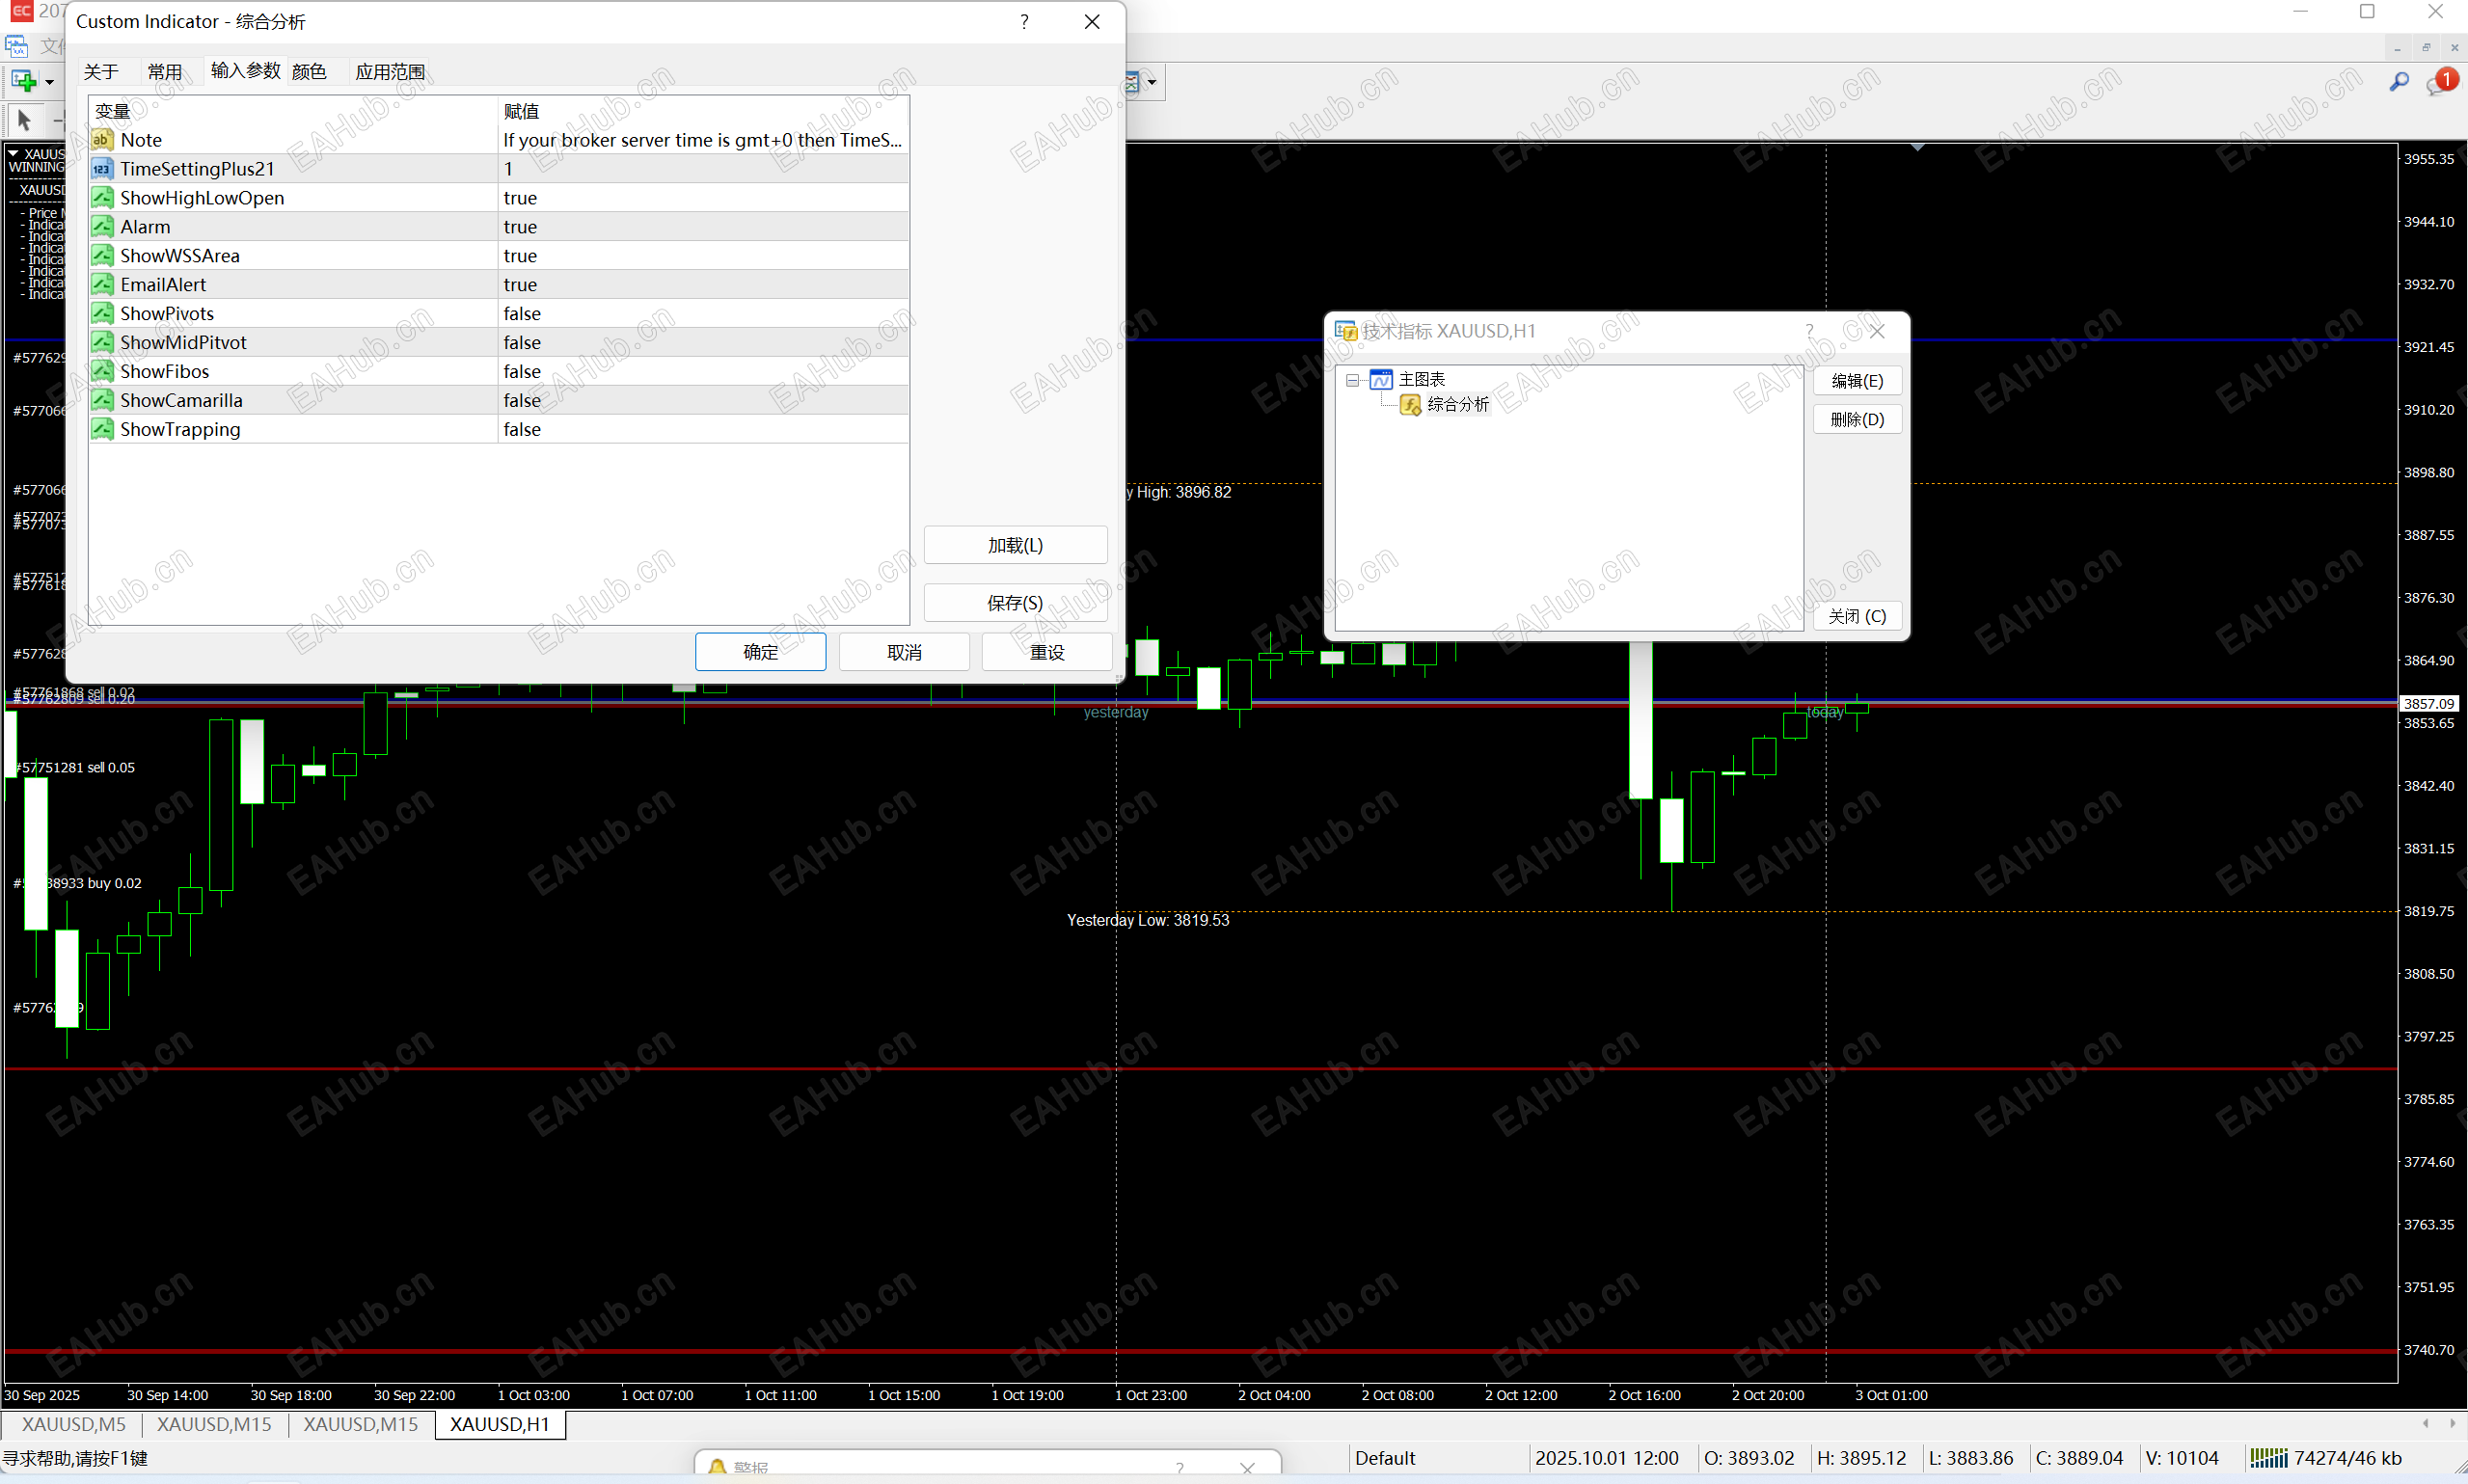Click the 确定 button
Image resolution: width=2468 pixels, height=1484 pixels.
click(x=760, y=652)
